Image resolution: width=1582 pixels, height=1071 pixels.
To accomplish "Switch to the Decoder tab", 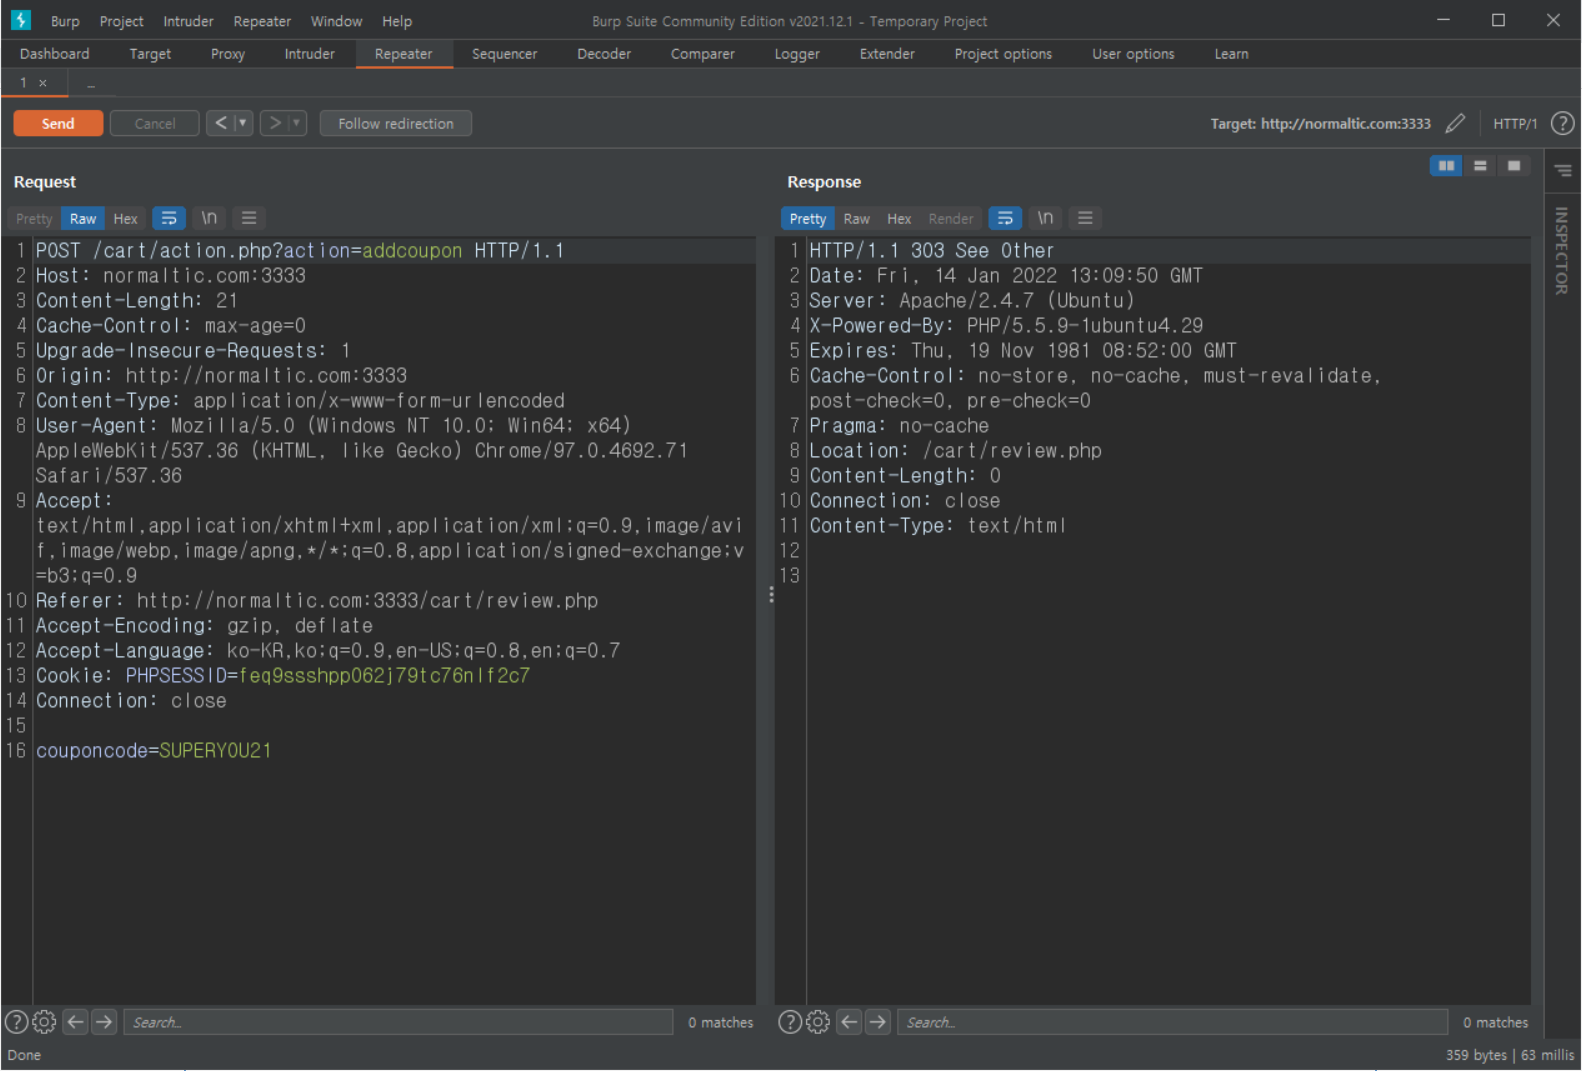I will (604, 54).
